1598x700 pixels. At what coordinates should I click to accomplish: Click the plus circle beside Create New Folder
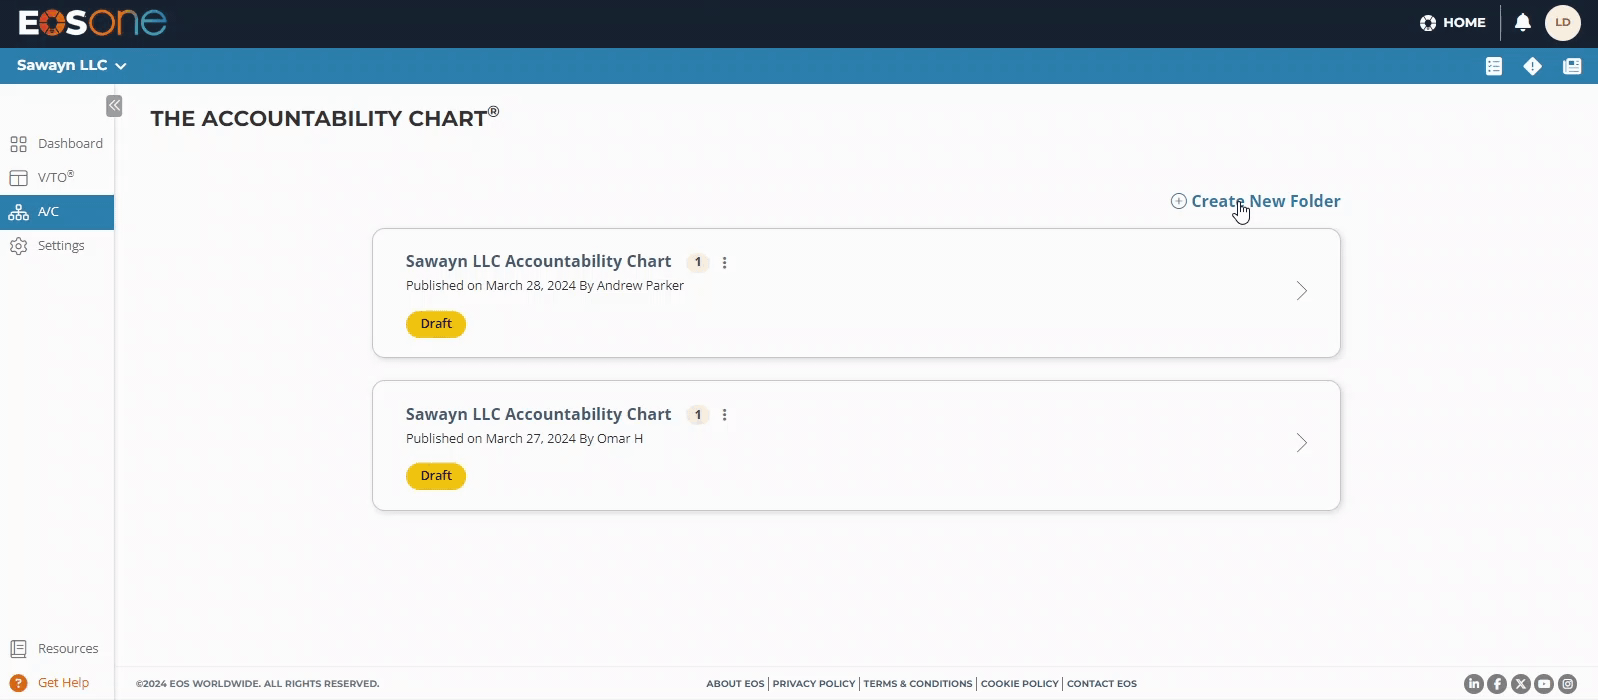pos(1179,201)
